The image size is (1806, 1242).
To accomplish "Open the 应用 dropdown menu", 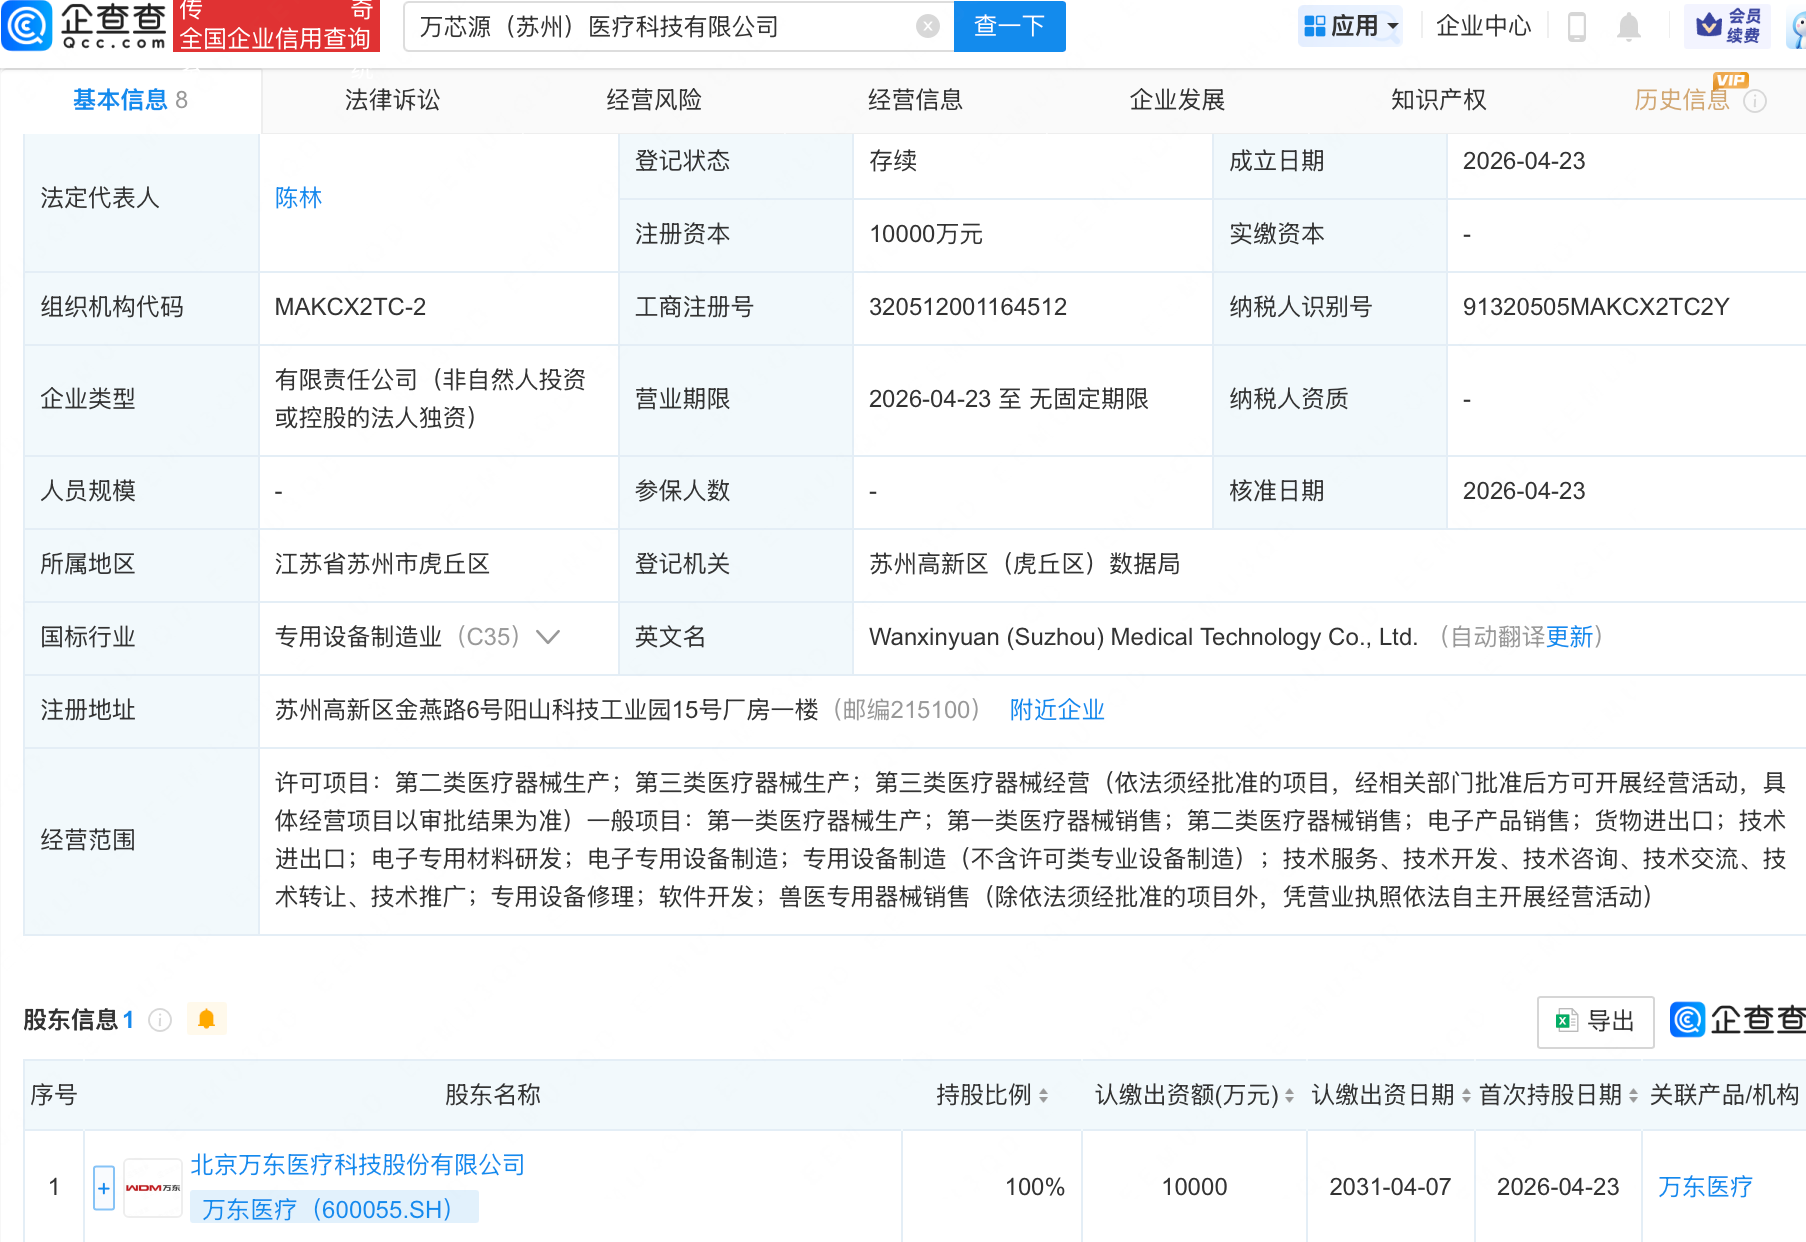I will (1351, 25).
